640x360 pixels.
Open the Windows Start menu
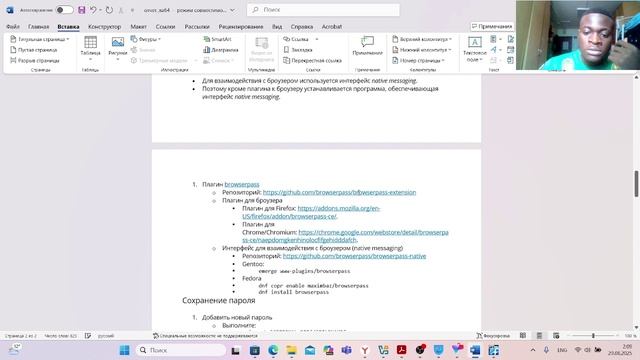tap(124, 350)
